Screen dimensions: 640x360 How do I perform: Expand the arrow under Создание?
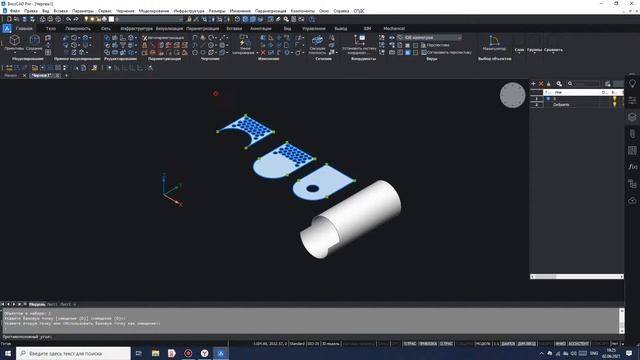34,53
